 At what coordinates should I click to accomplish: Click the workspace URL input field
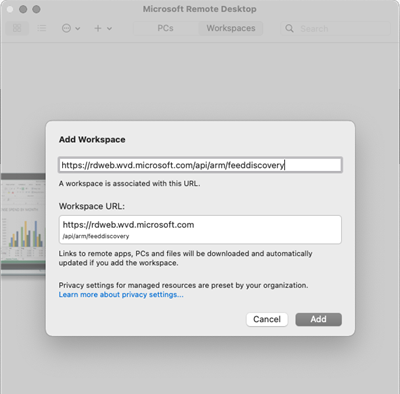point(200,165)
